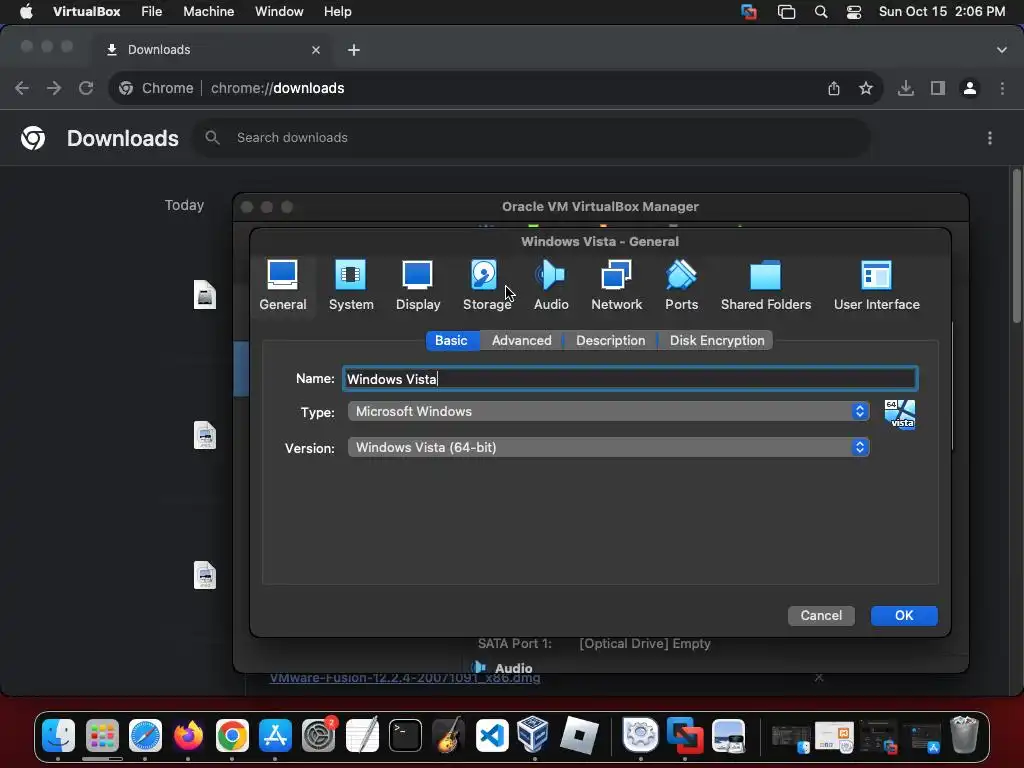Expand the Version dropdown Windows Vista (64-bit)
This screenshot has width=1024, height=768.
click(x=609, y=447)
